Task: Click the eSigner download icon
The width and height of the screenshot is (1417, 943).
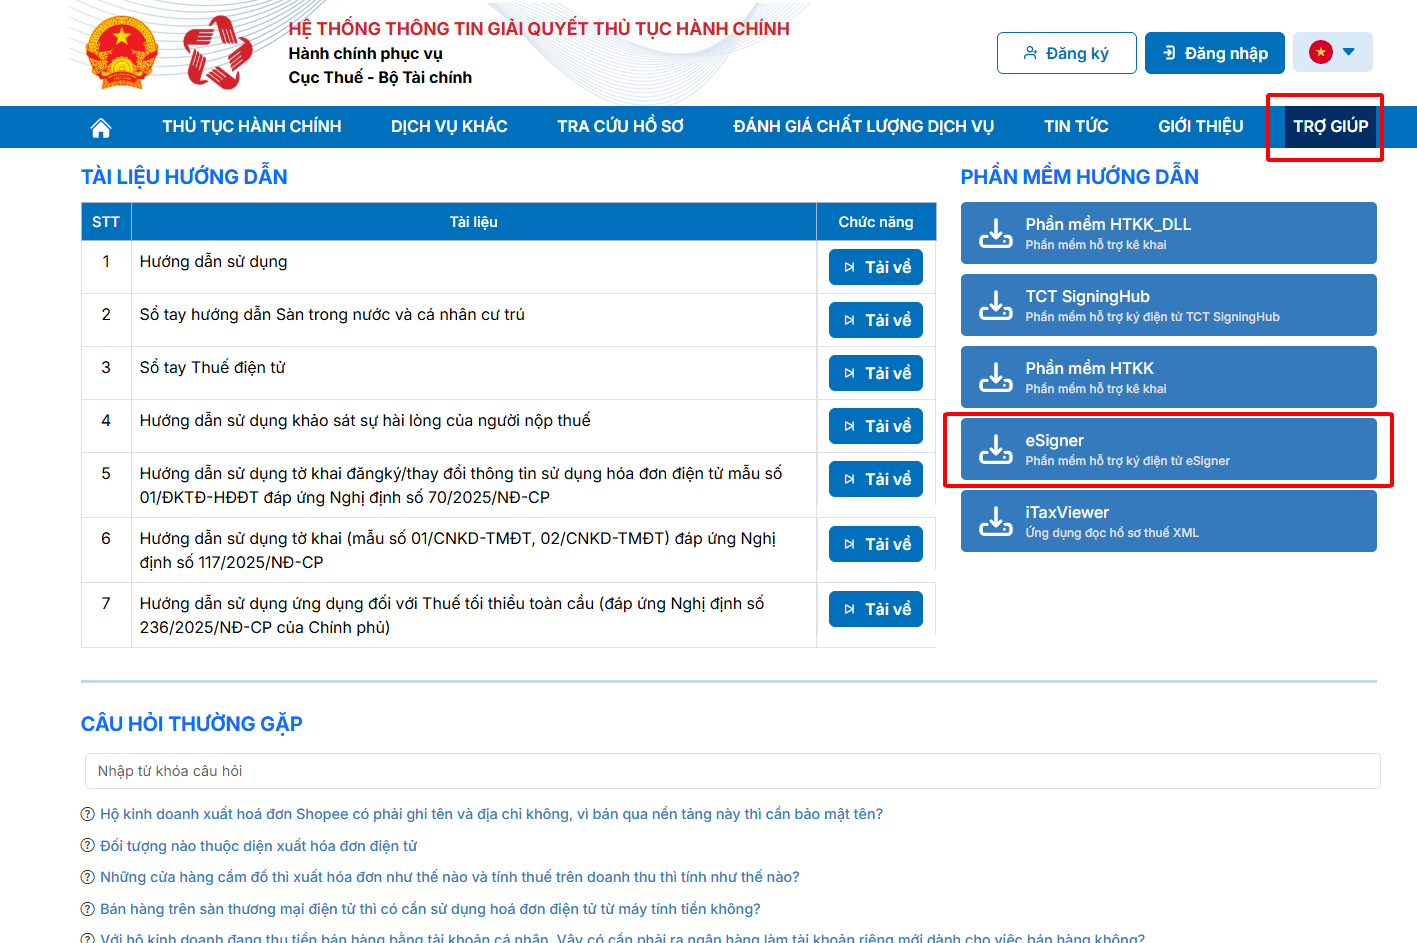Action: pyautogui.click(x=995, y=449)
